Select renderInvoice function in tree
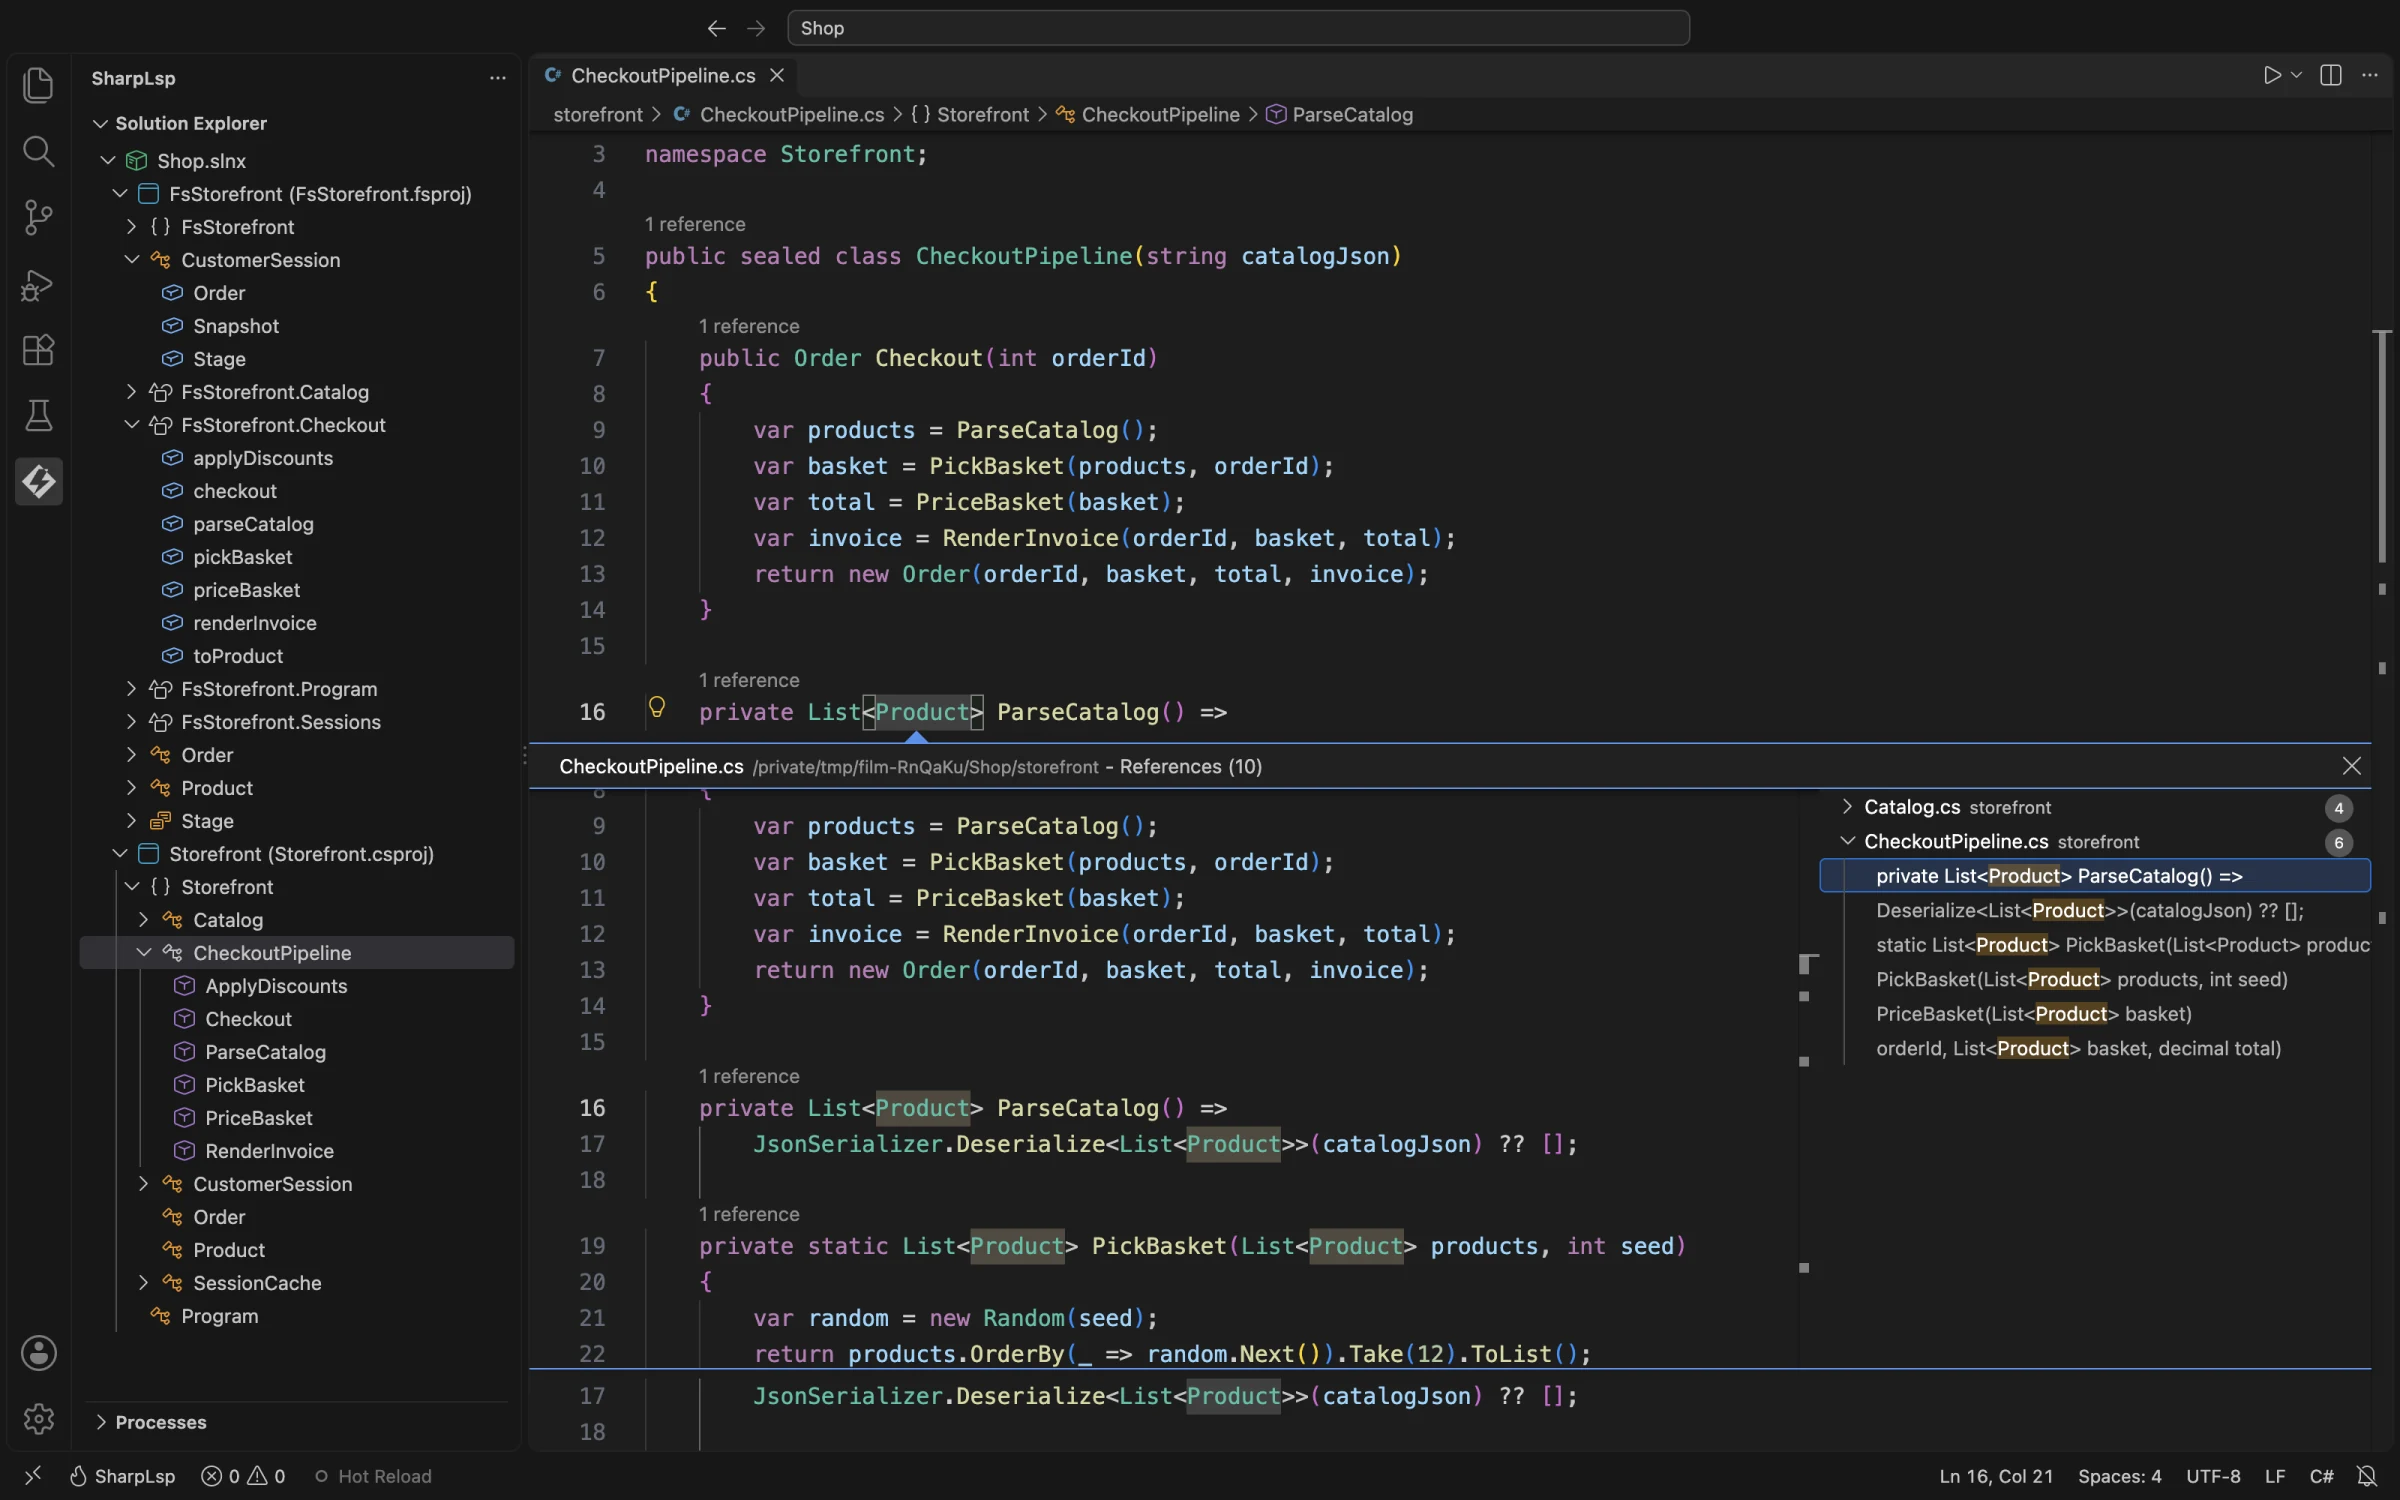Viewport: 2400px width, 1500px height. (x=255, y=623)
